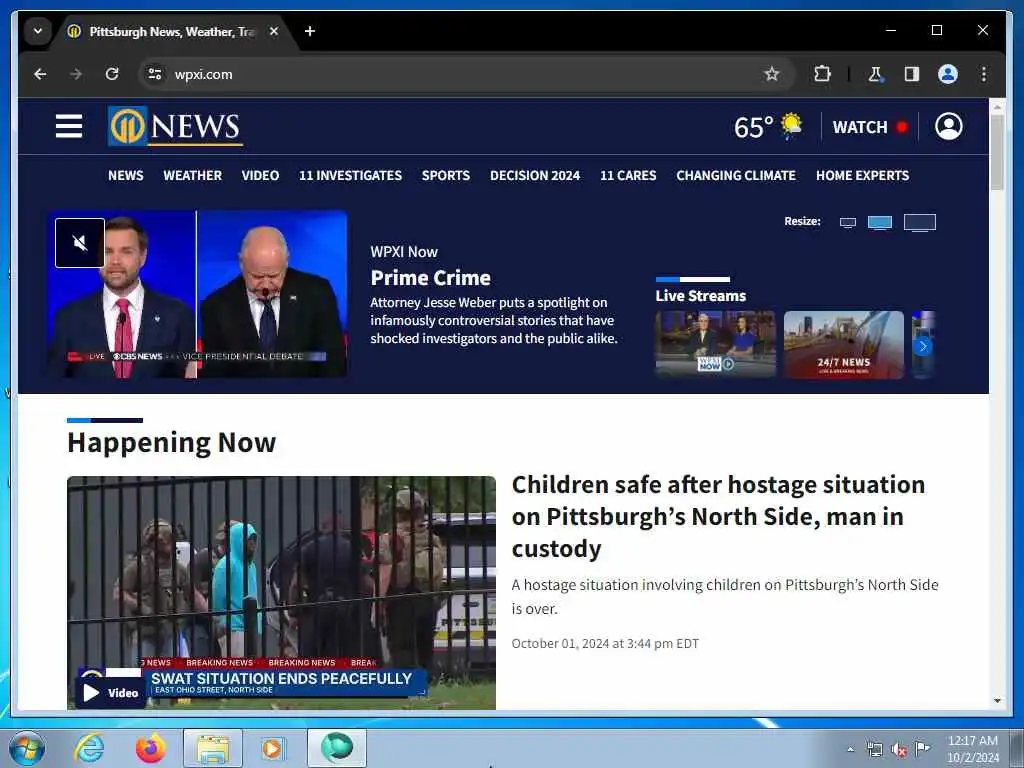This screenshot has height=768, width=1024.
Task: Open the 11 CARES section
Action: click(x=628, y=176)
